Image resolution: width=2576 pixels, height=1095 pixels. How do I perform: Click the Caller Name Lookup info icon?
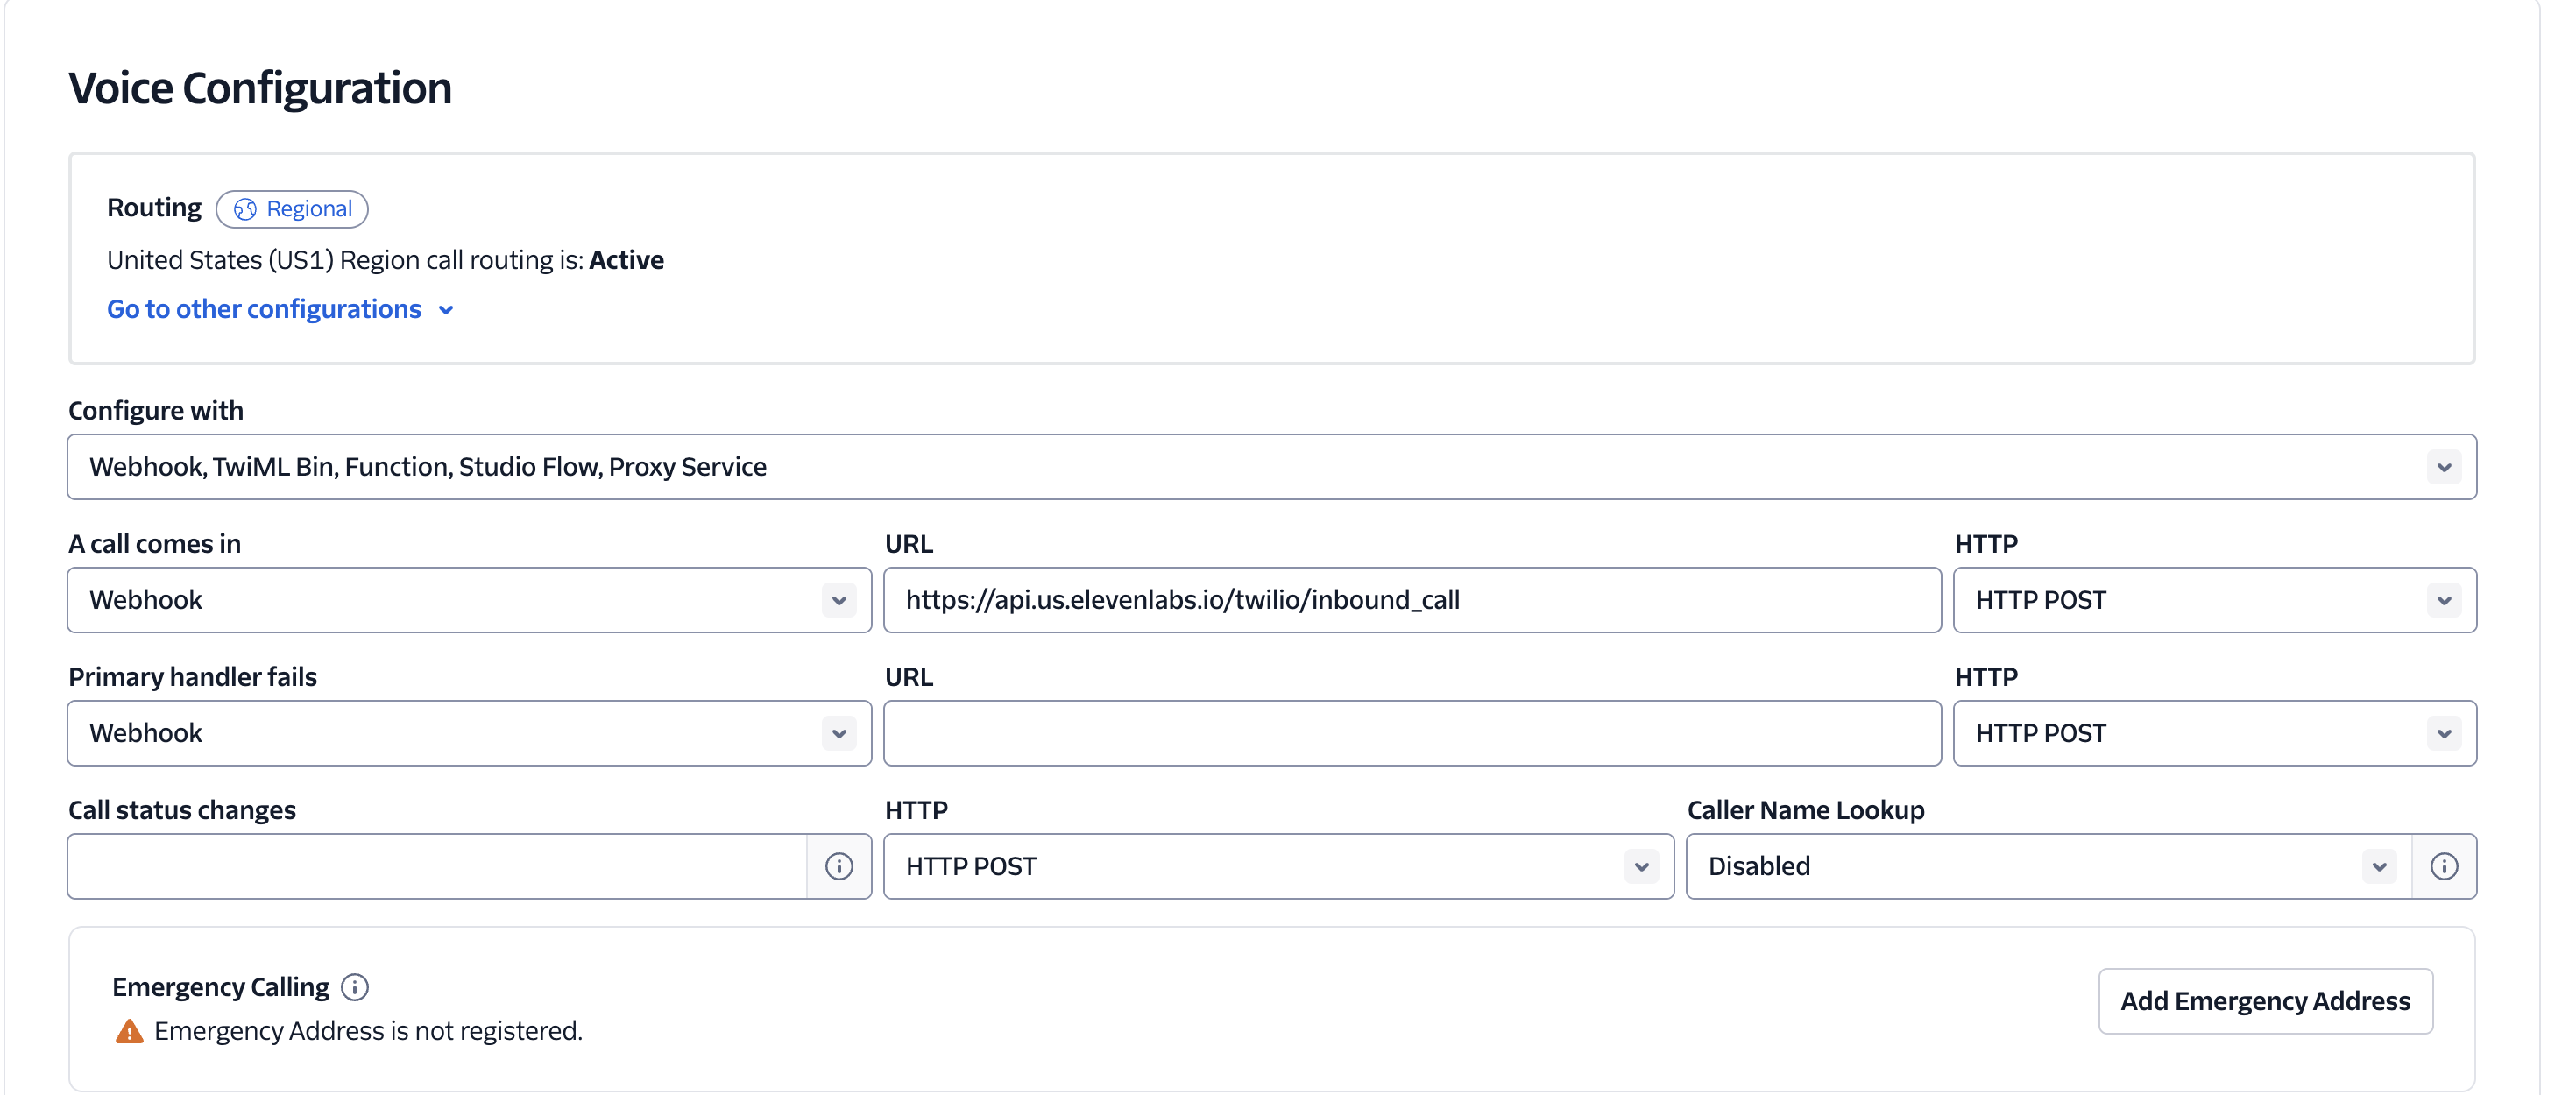point(2443,866)
